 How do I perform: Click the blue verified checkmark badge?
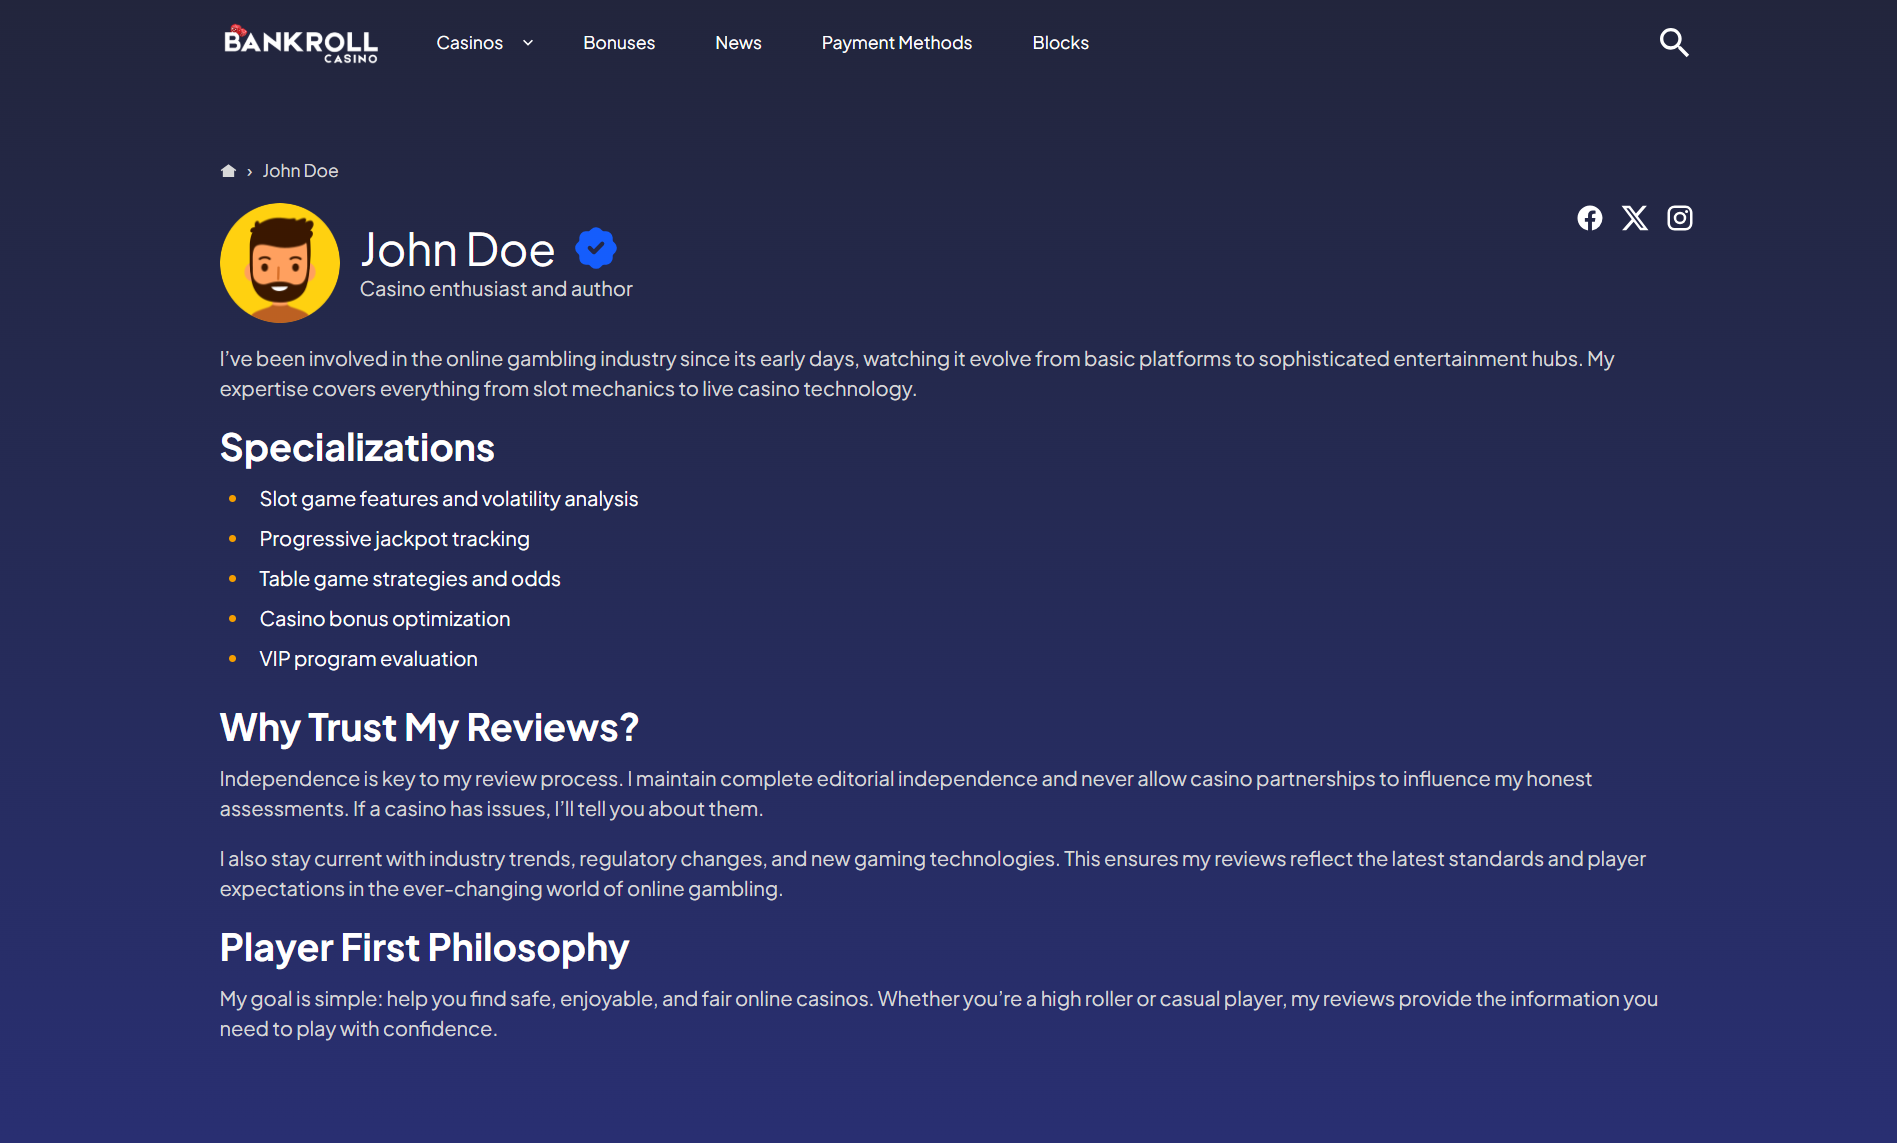tap(596, 248)
